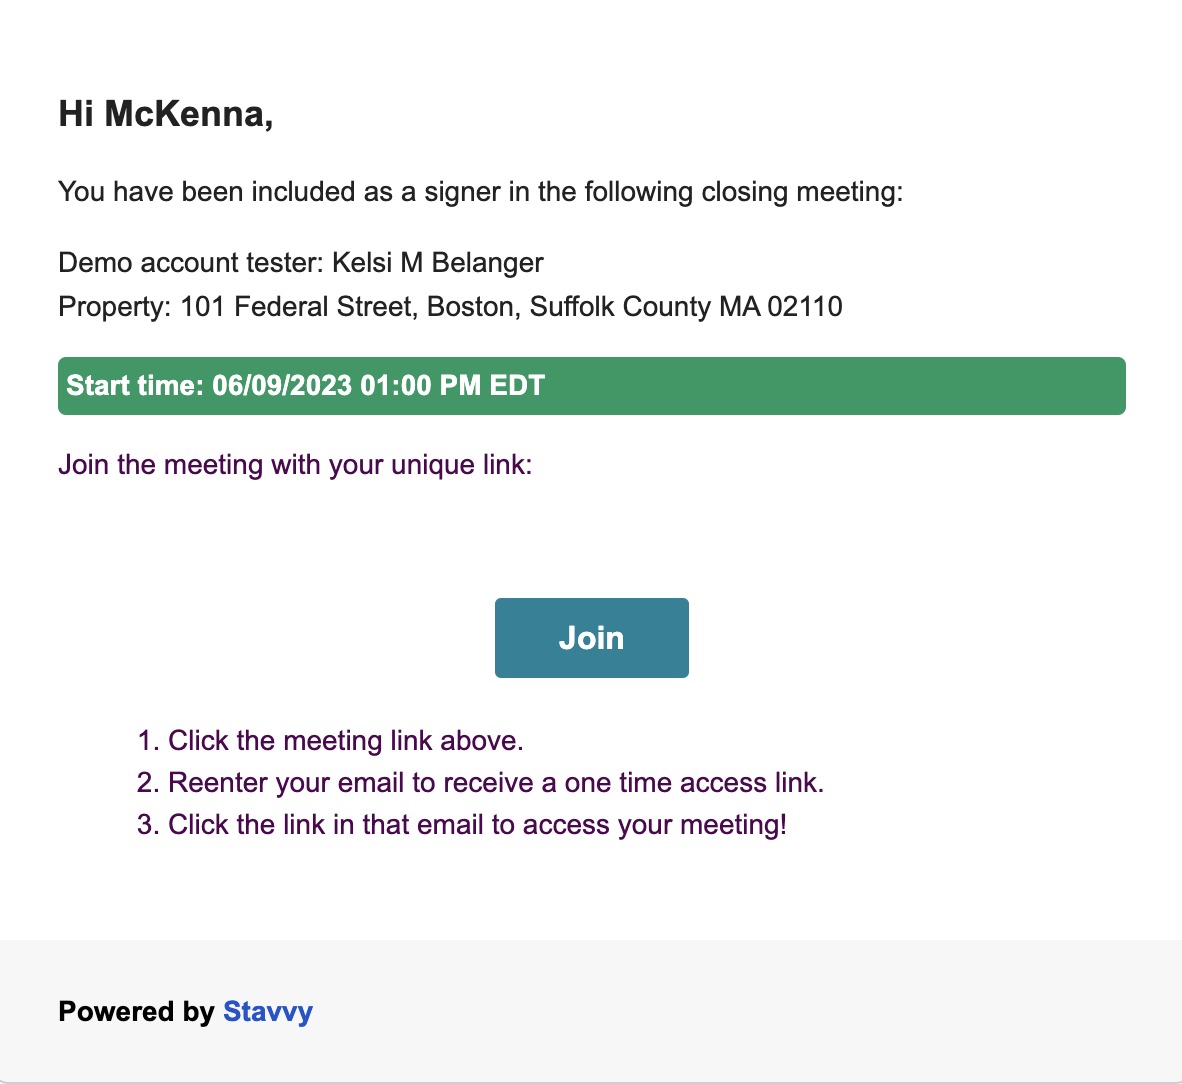
Task: Click the "closing meeting:" words in intro sentence
Action: [x=802, y=192]
